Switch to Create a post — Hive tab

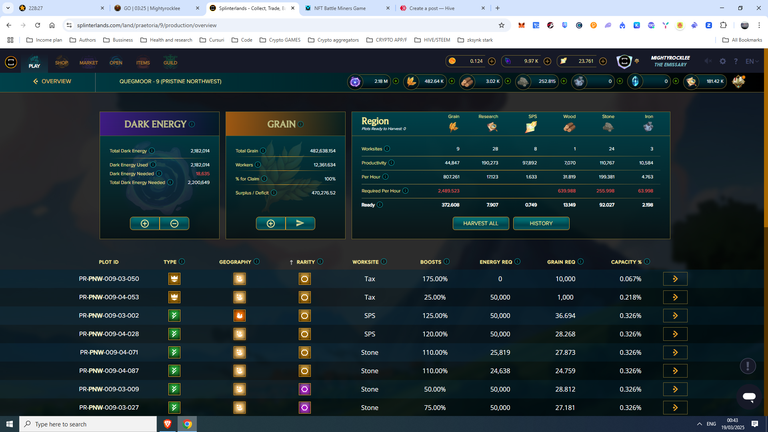click(x=442, y=8)
